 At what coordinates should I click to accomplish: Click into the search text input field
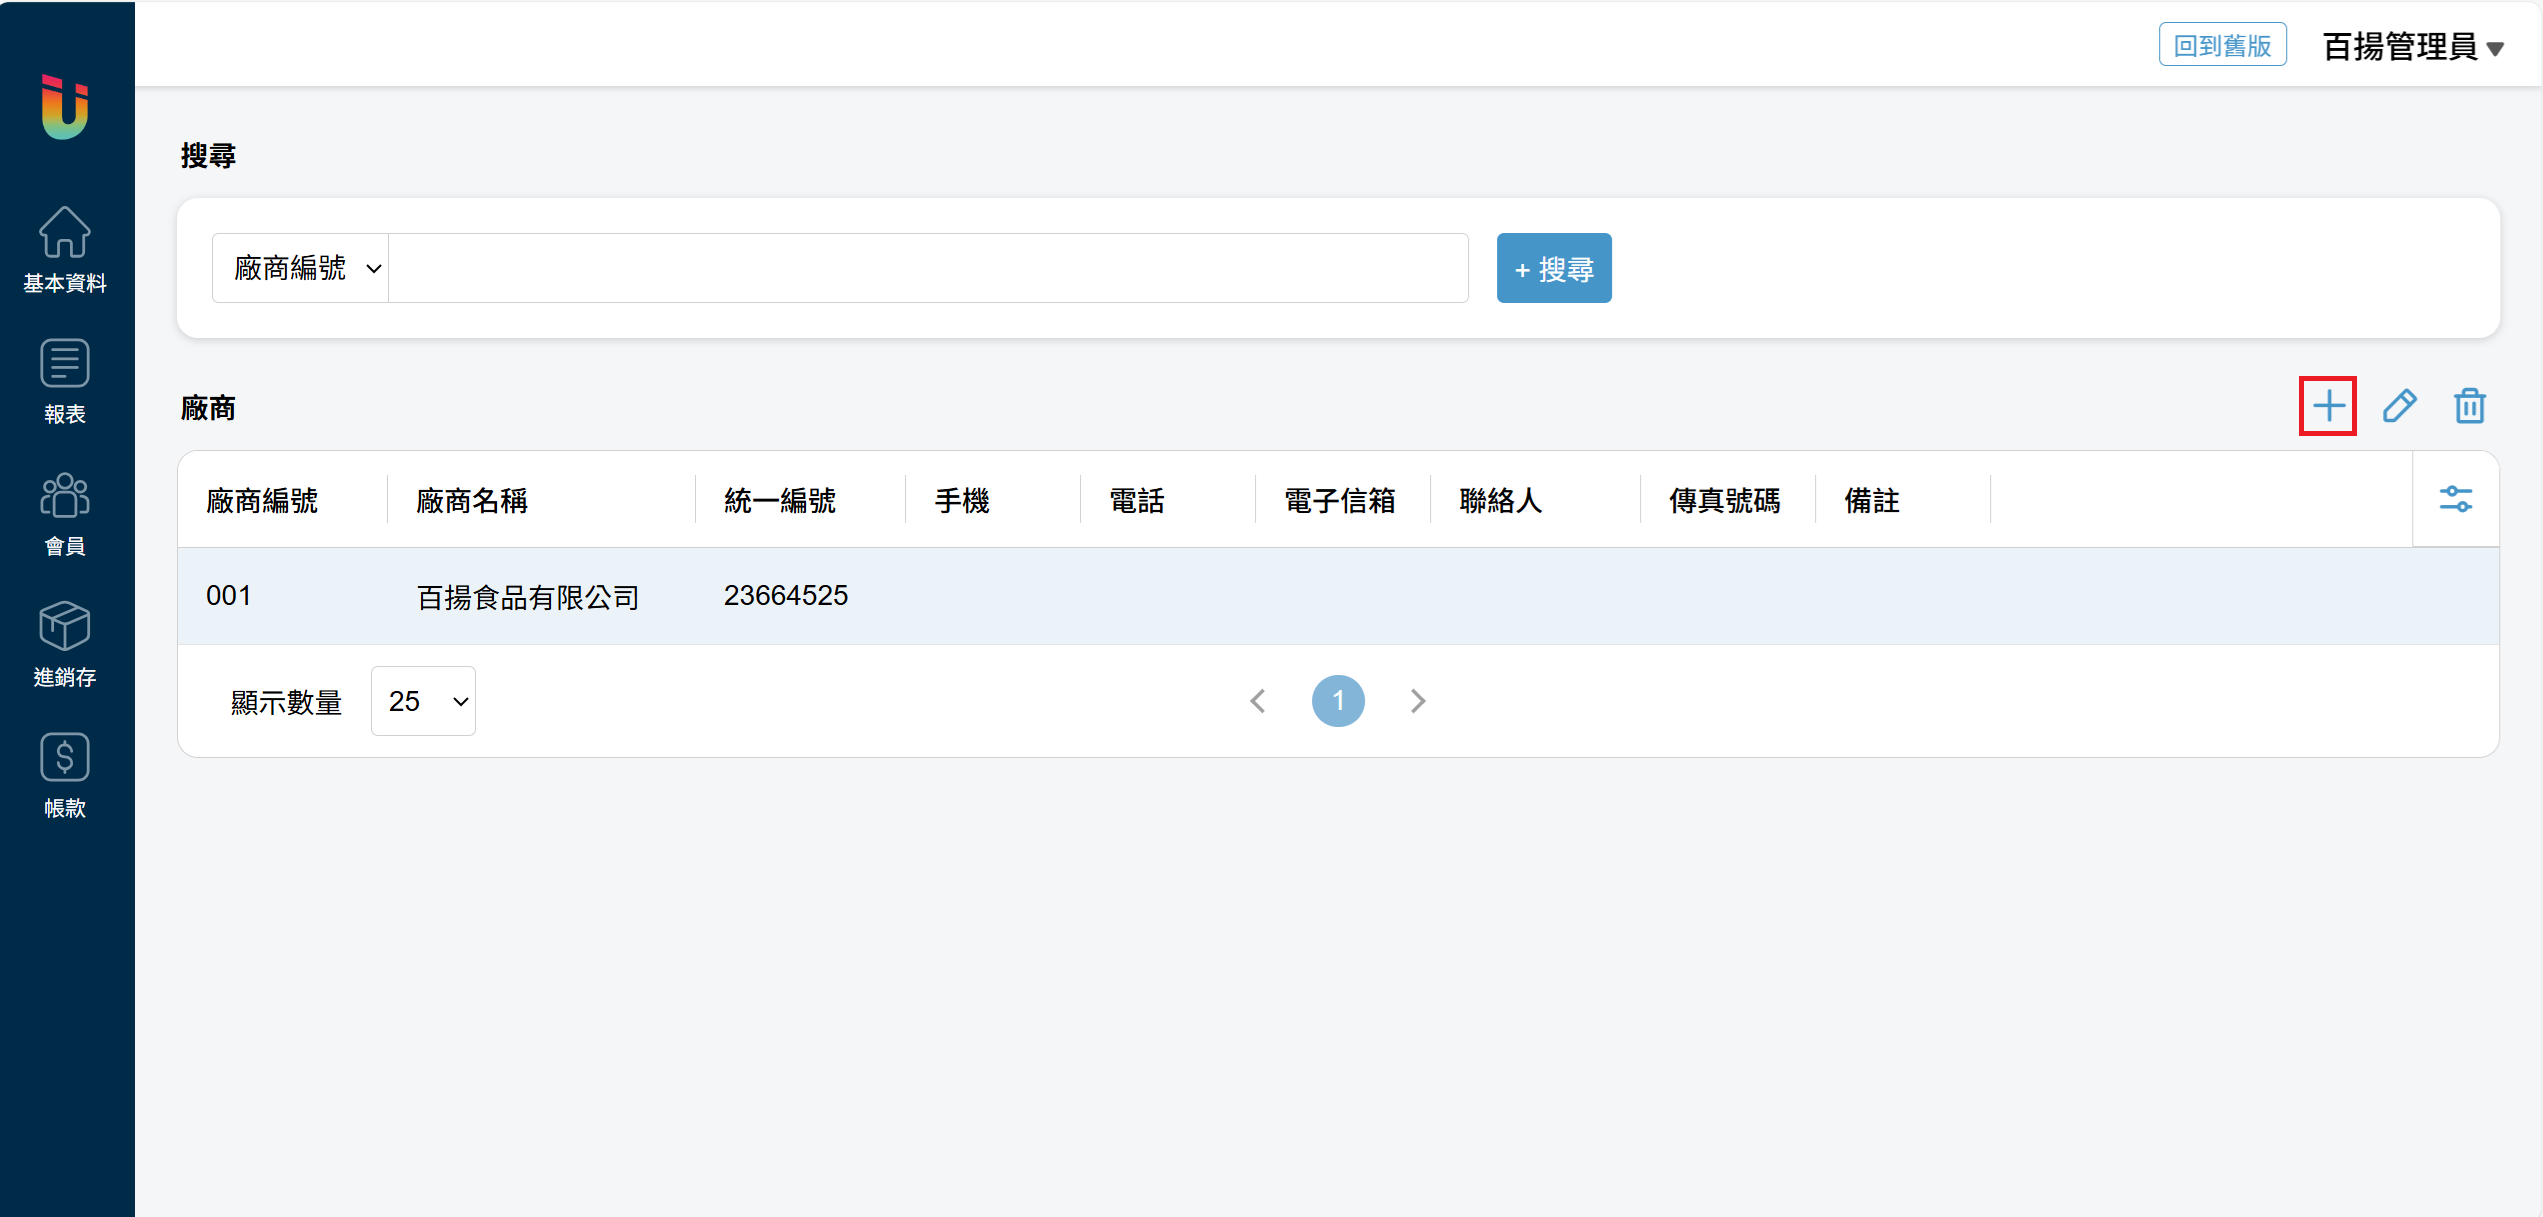(927, 268)
